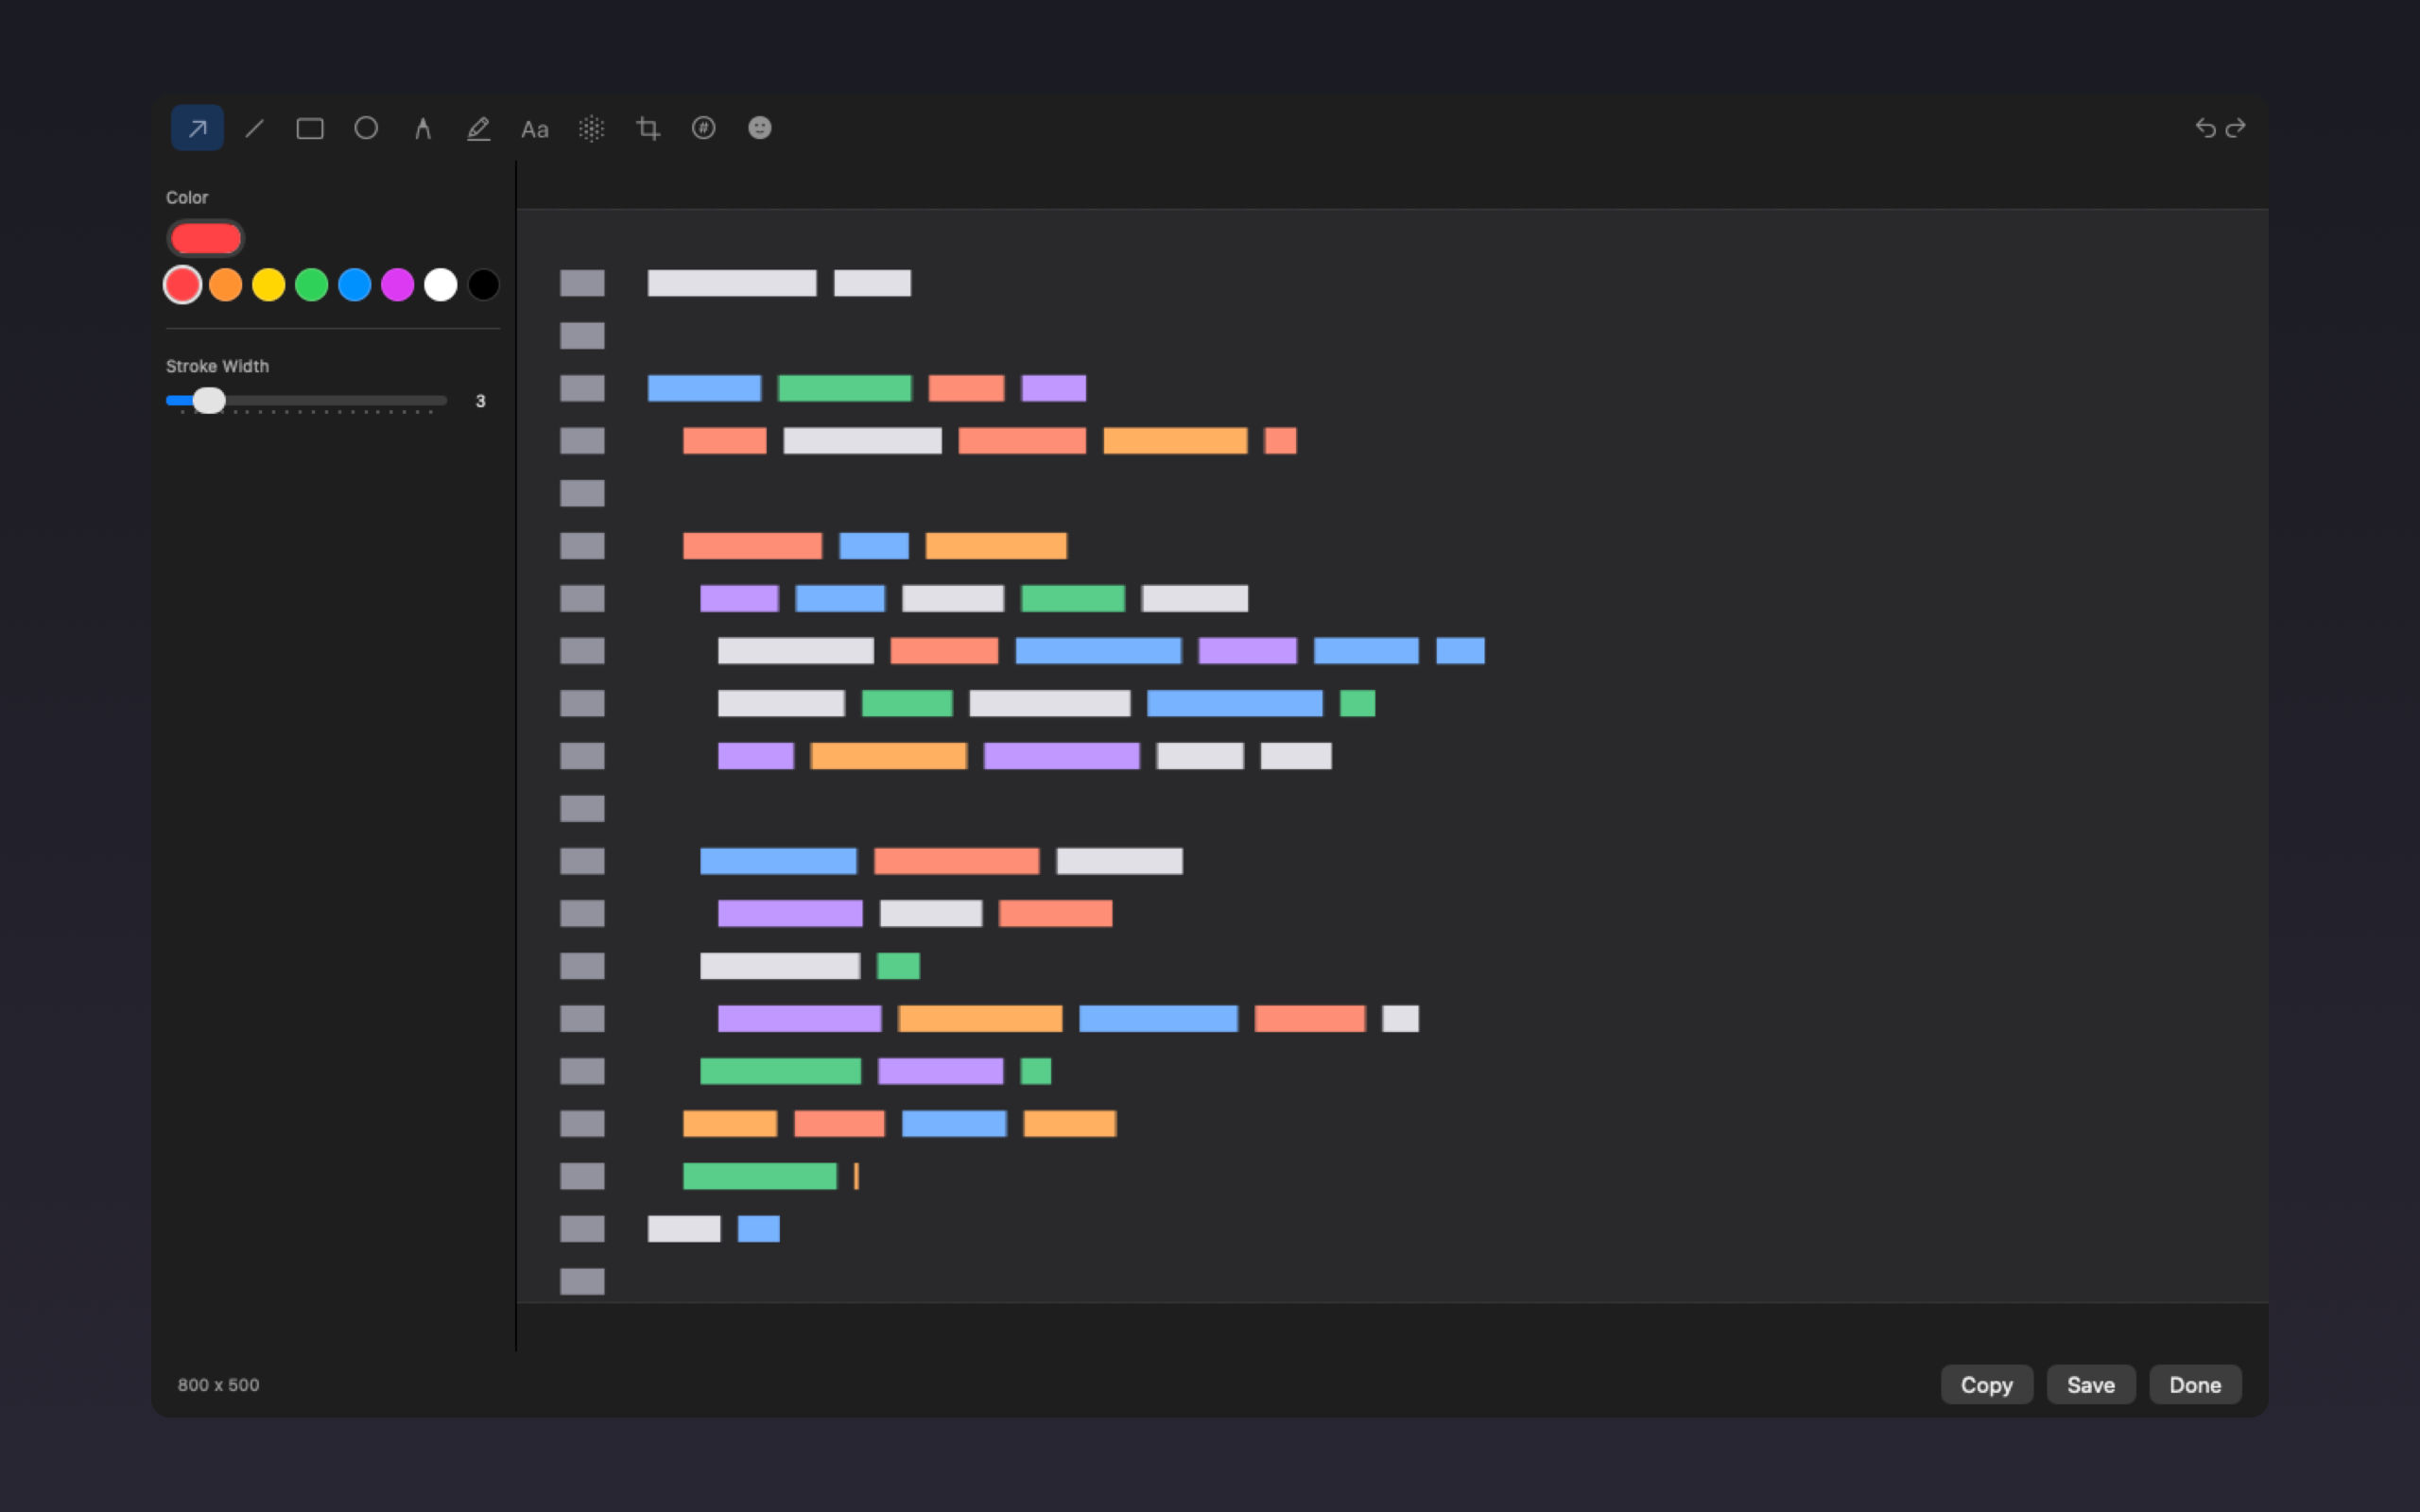Select the Counter numbering tool

(x=704, y=128)
